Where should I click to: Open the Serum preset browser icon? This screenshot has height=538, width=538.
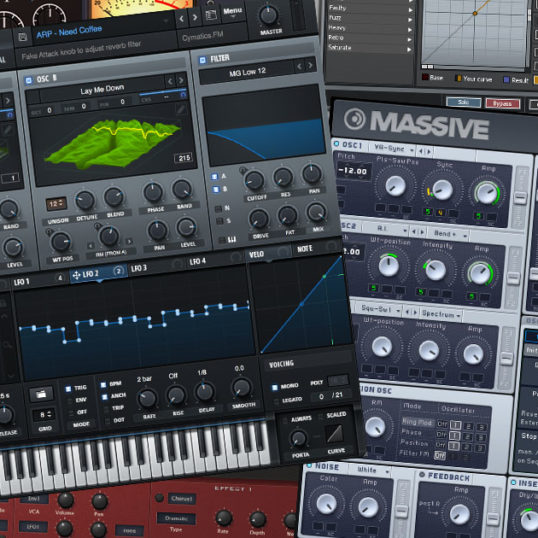(x=211, y=15)
